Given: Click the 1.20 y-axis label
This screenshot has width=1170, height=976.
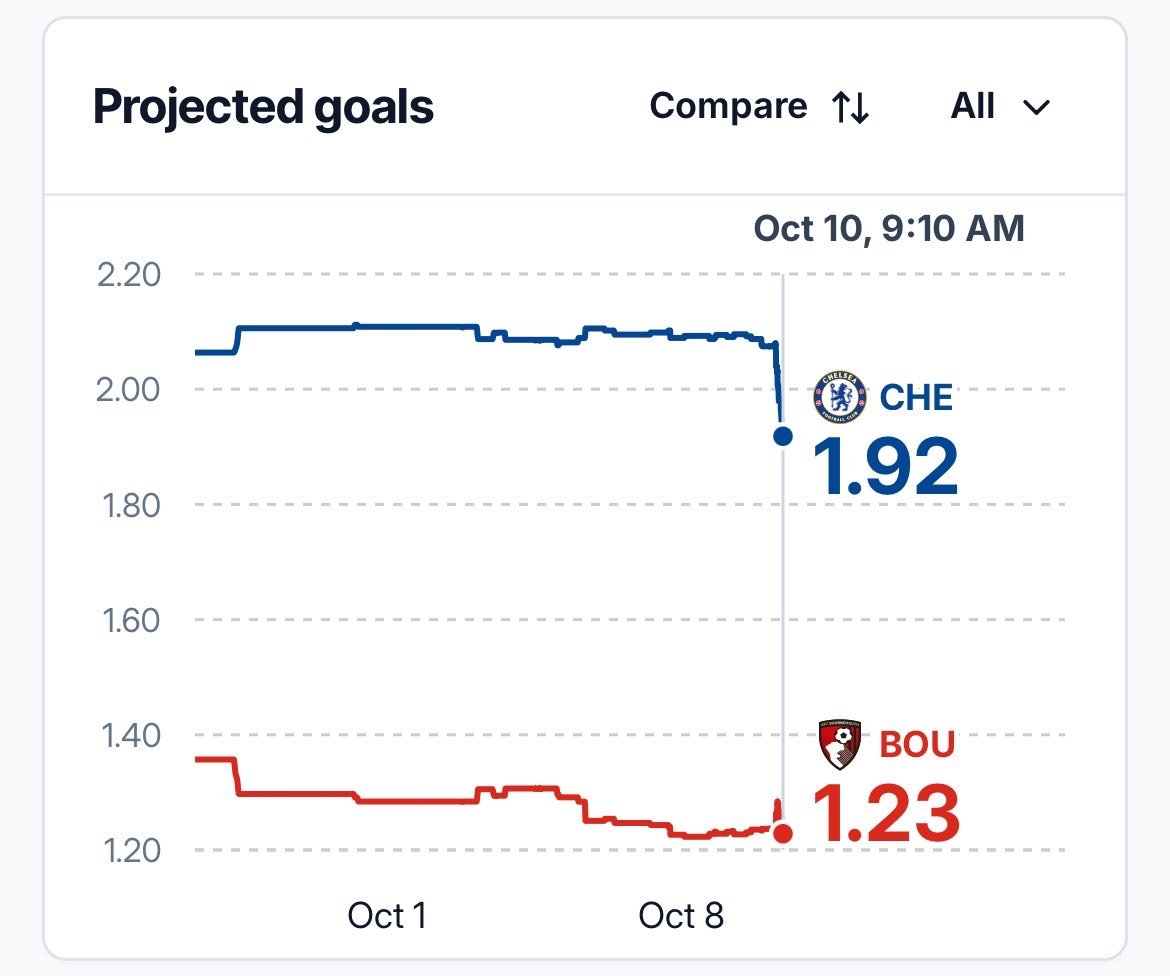Looking at the screenshot, I should point(131,851).
